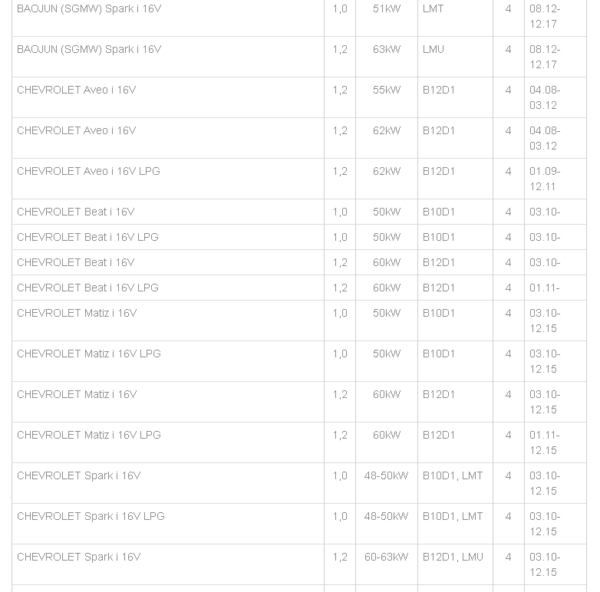Select the 60-63kW power cell

pyautogui.click(x=386, y=557)
